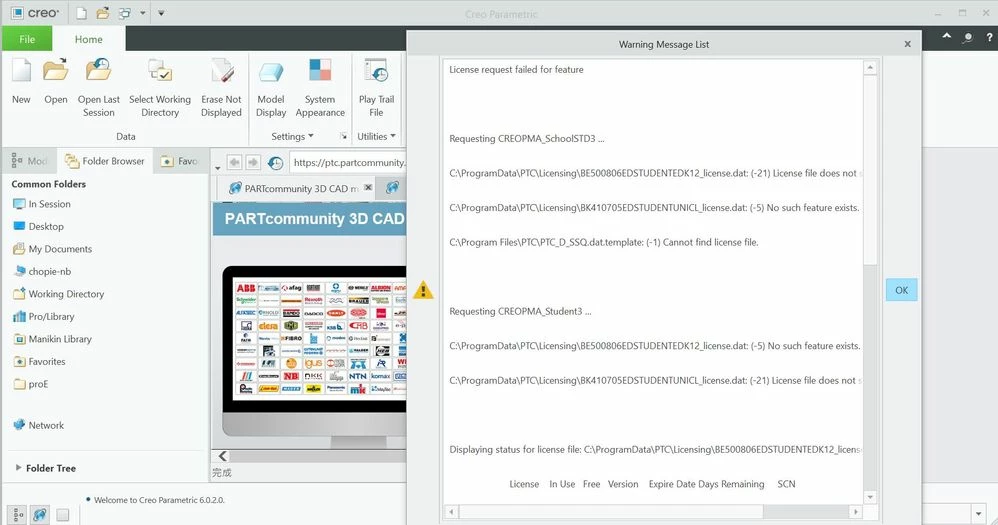Open the Settings group dropdown
The image size is (998, 525).
pyautogui.click(x=292, y=136)
